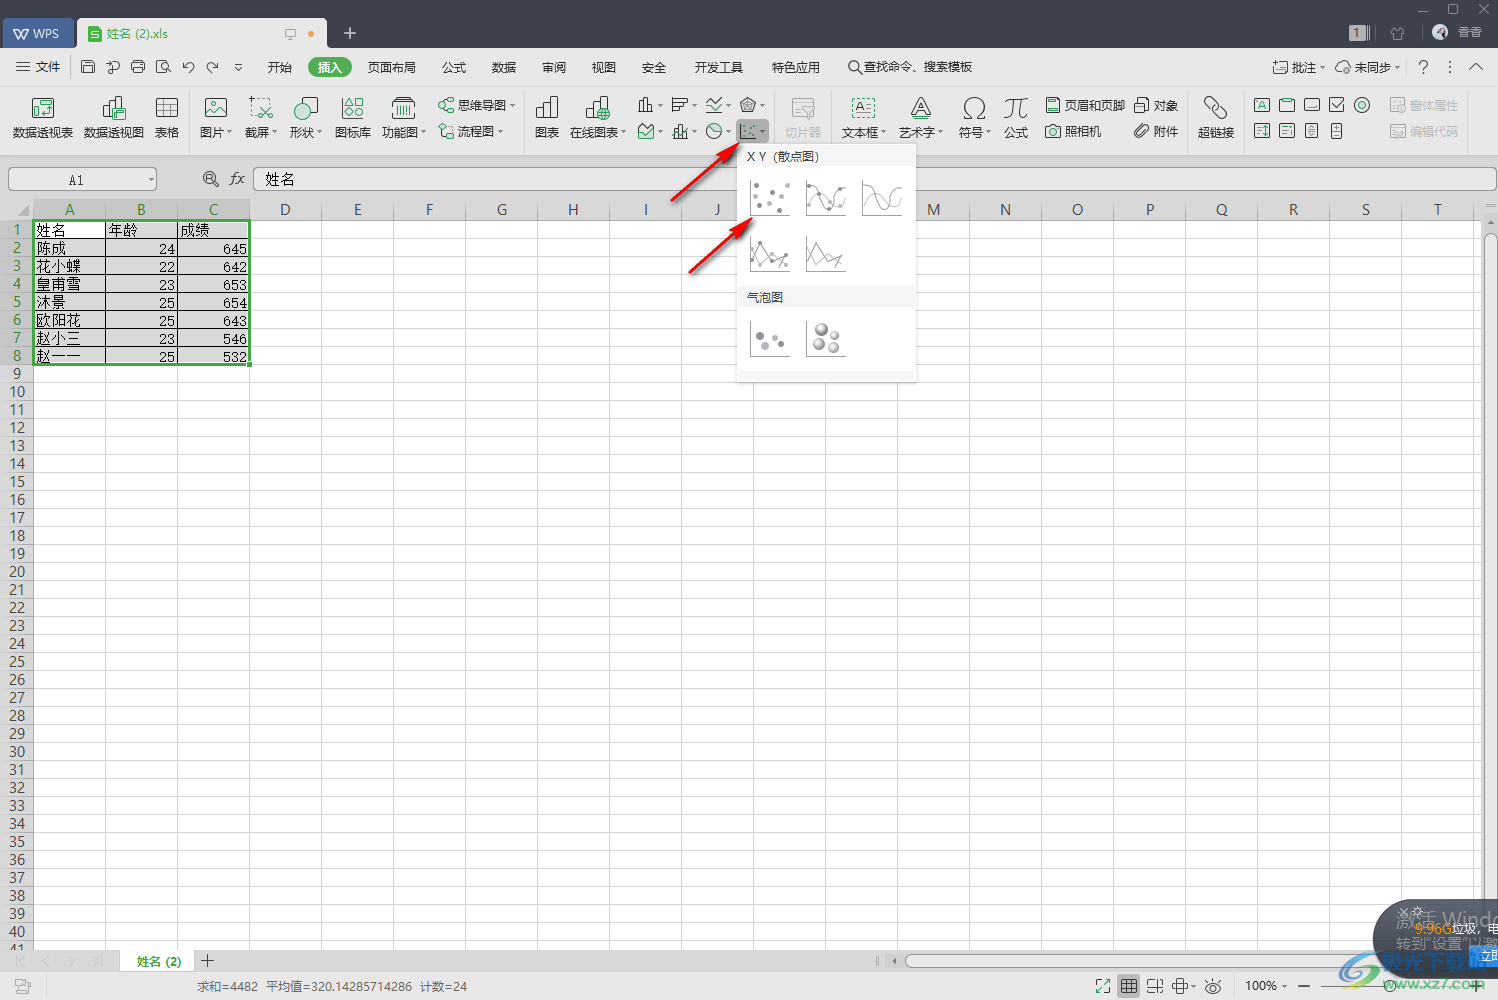Insert the option button form control

(x=1362, y=105)
